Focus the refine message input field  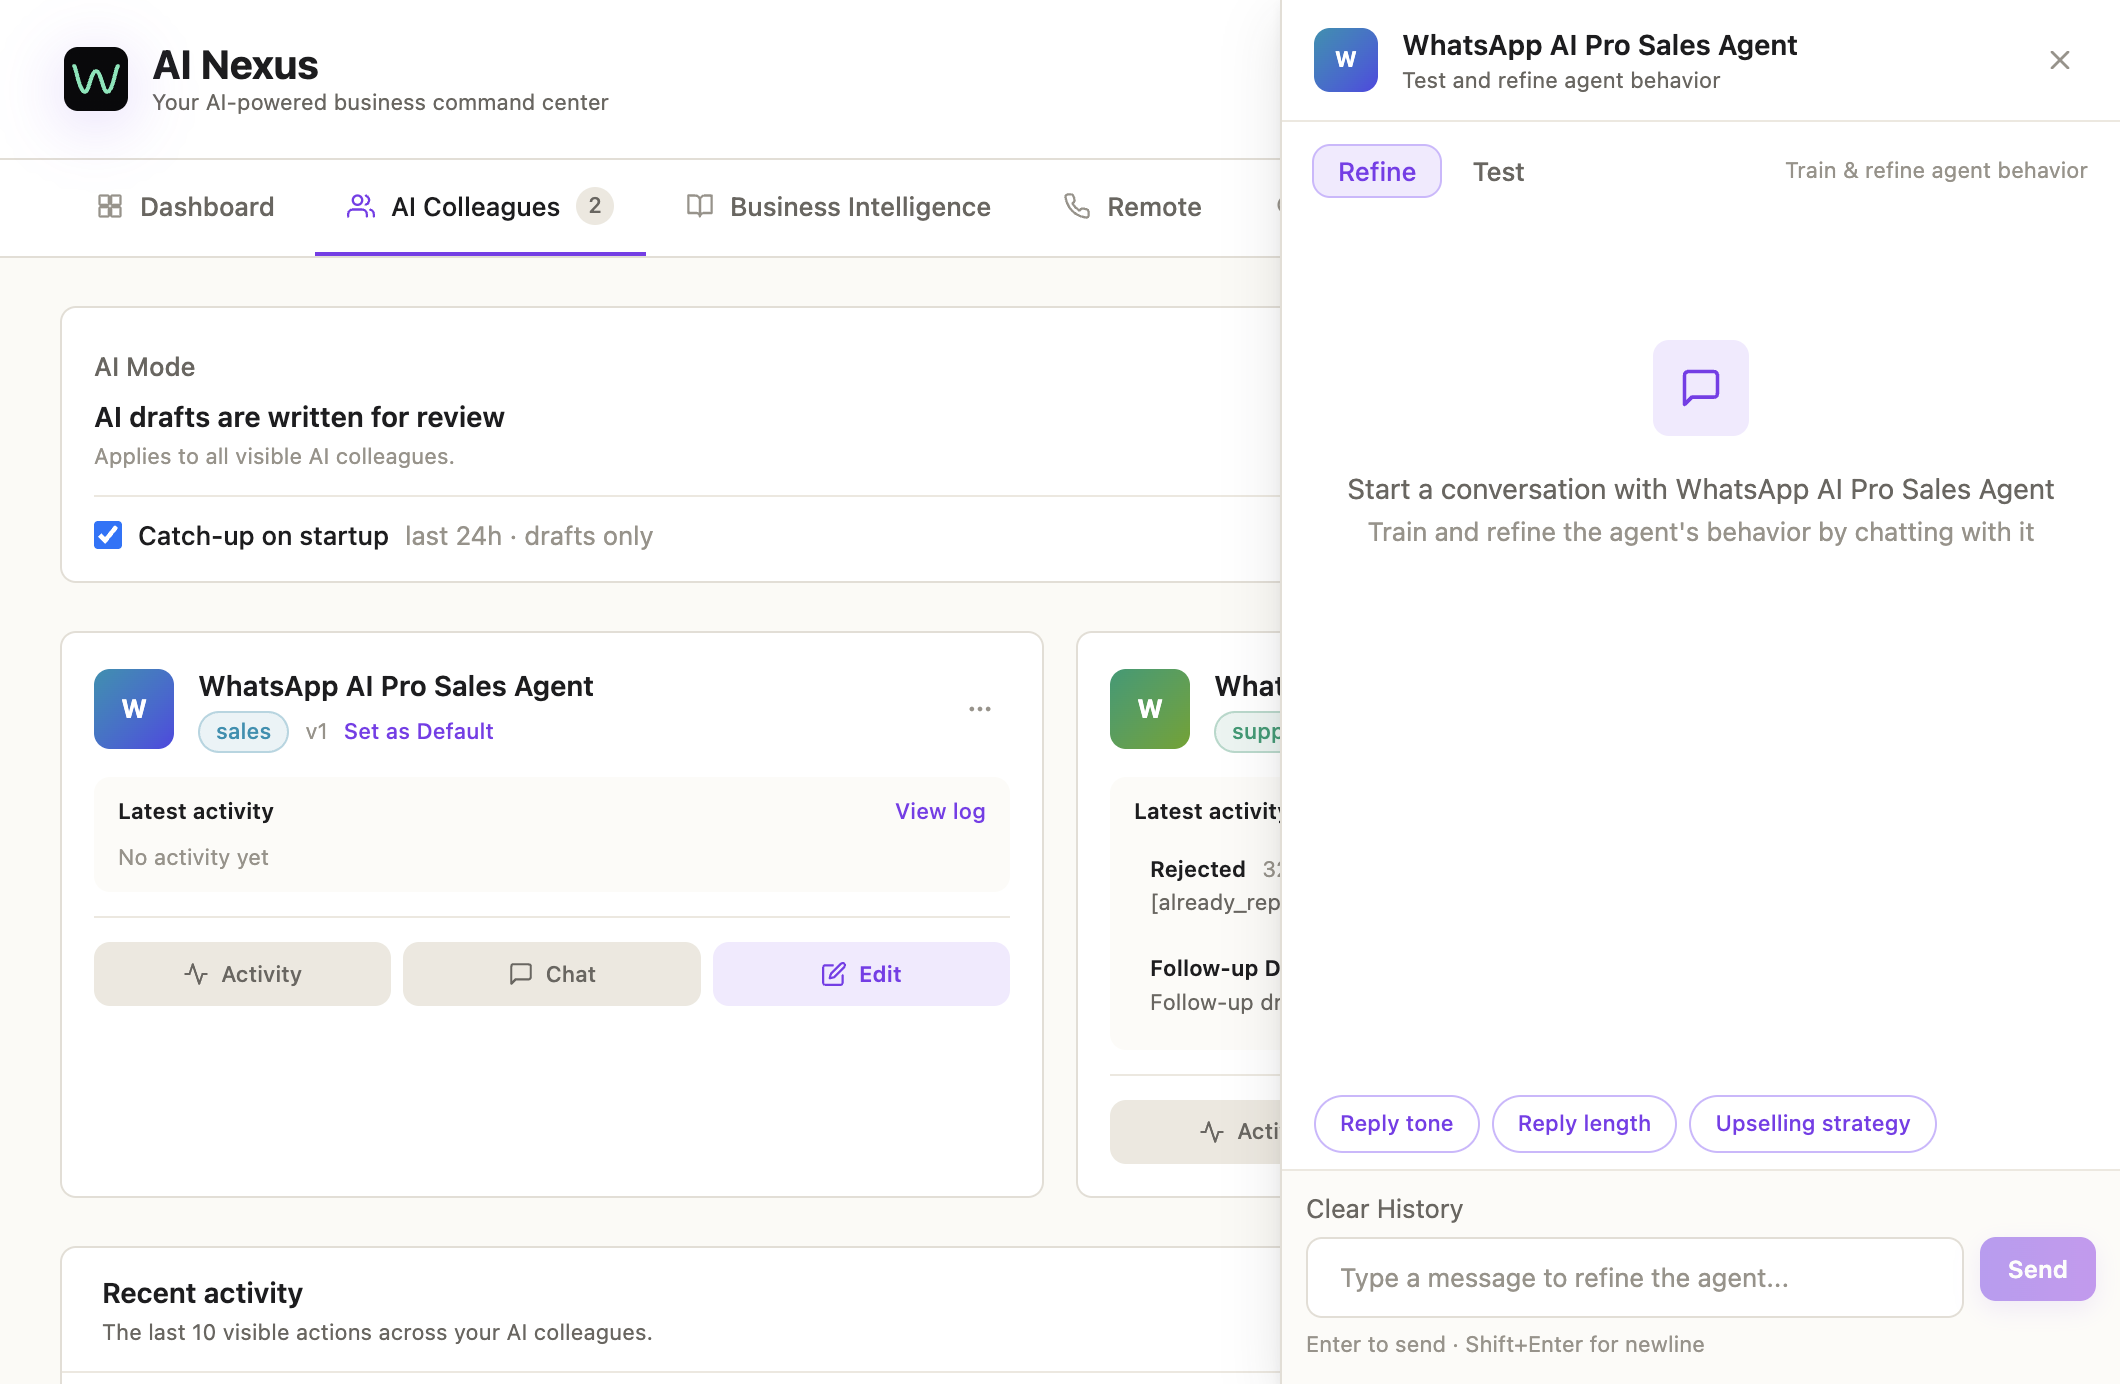coord(1635,1278)
